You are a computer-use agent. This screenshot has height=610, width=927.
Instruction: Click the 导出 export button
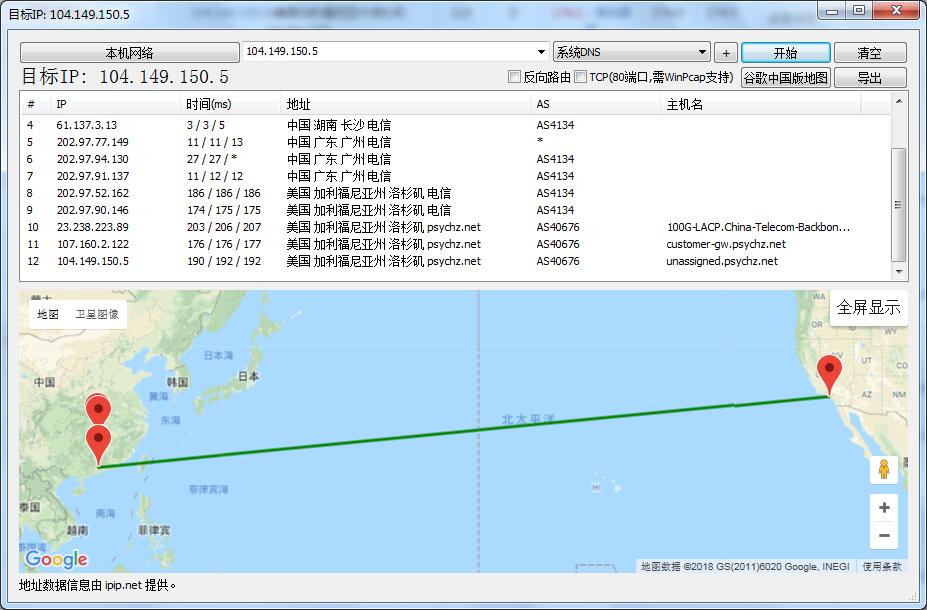coord(869,78)
